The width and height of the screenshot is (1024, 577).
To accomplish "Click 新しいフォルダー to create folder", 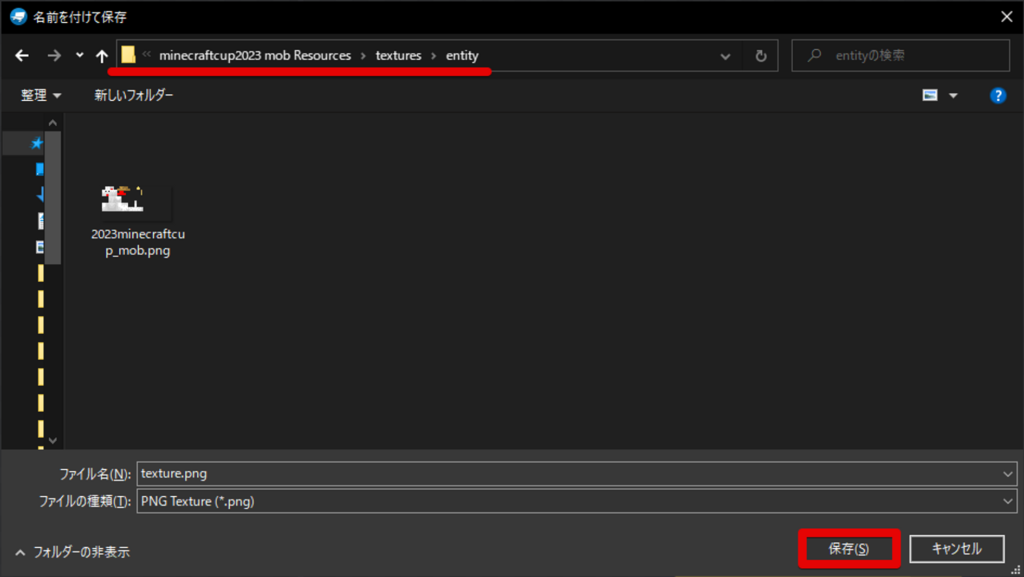I will (x=133, y=95).
